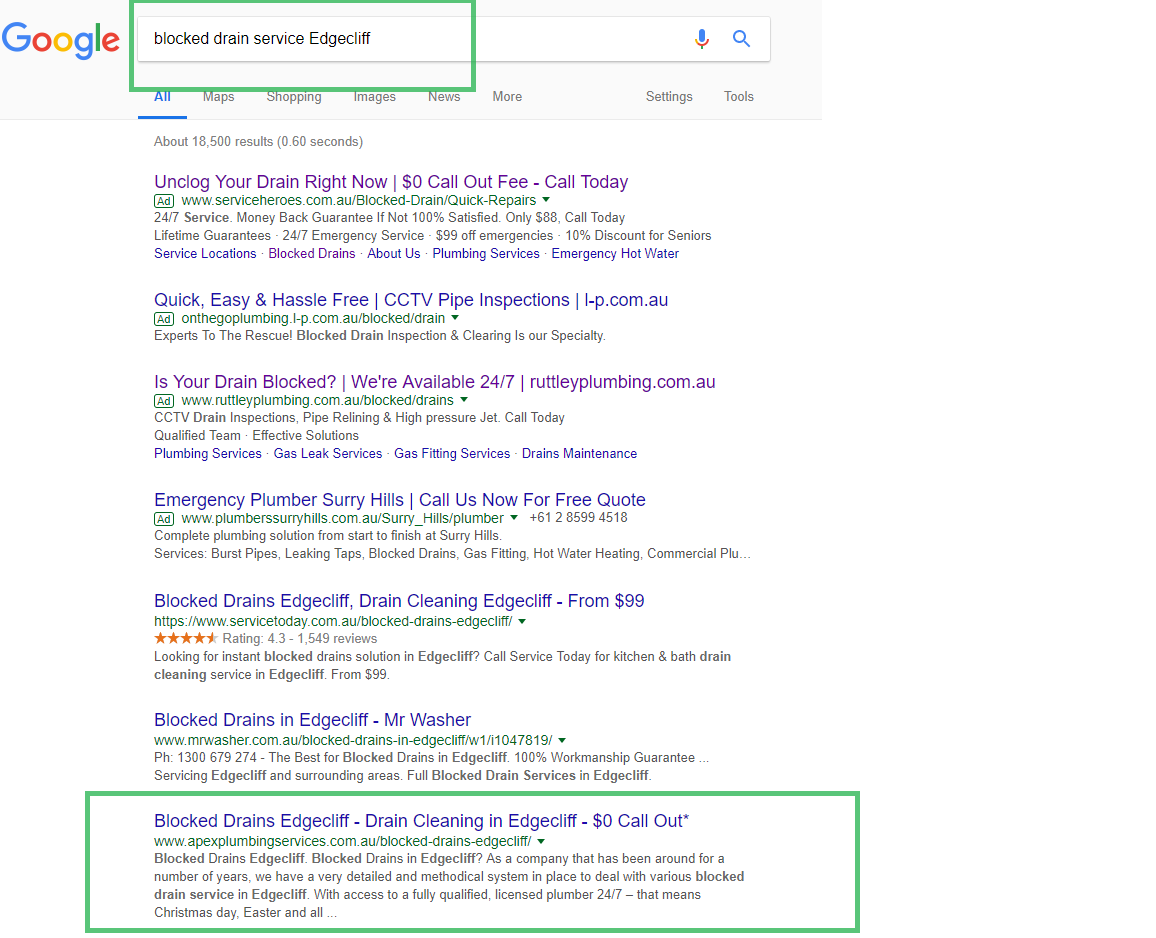Open the More menu

[x=507, y=97]
